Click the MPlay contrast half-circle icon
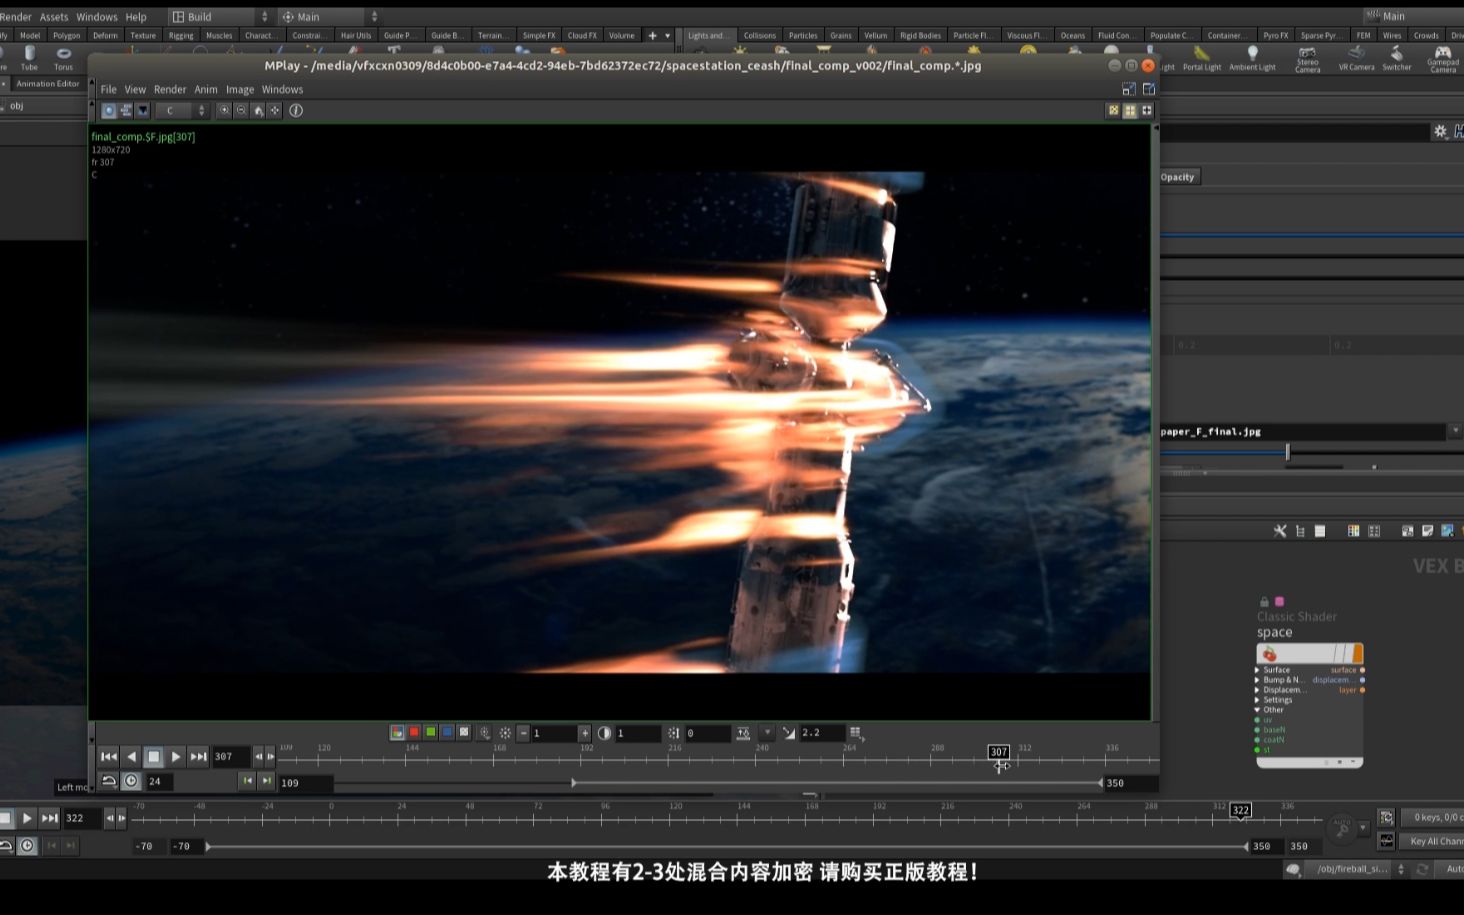The width and height of the screenshot is (1464, 915). (604, 733)
